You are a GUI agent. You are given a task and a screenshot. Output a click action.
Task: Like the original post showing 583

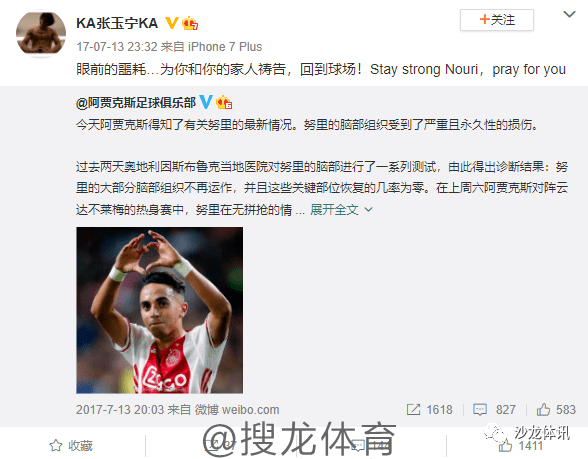click(543, 410)
